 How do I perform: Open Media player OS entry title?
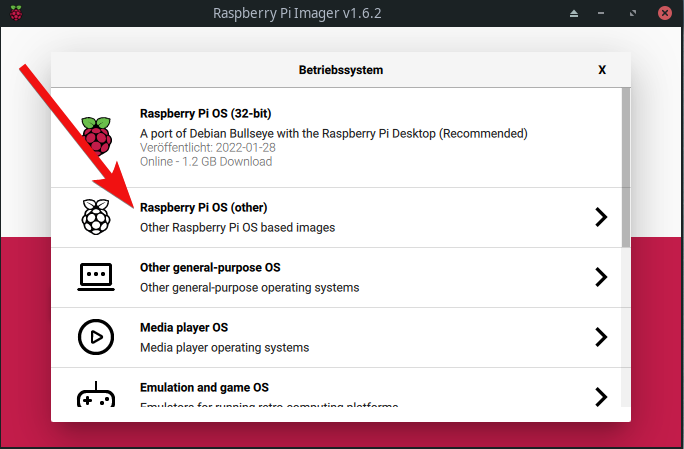coord(184,327)
